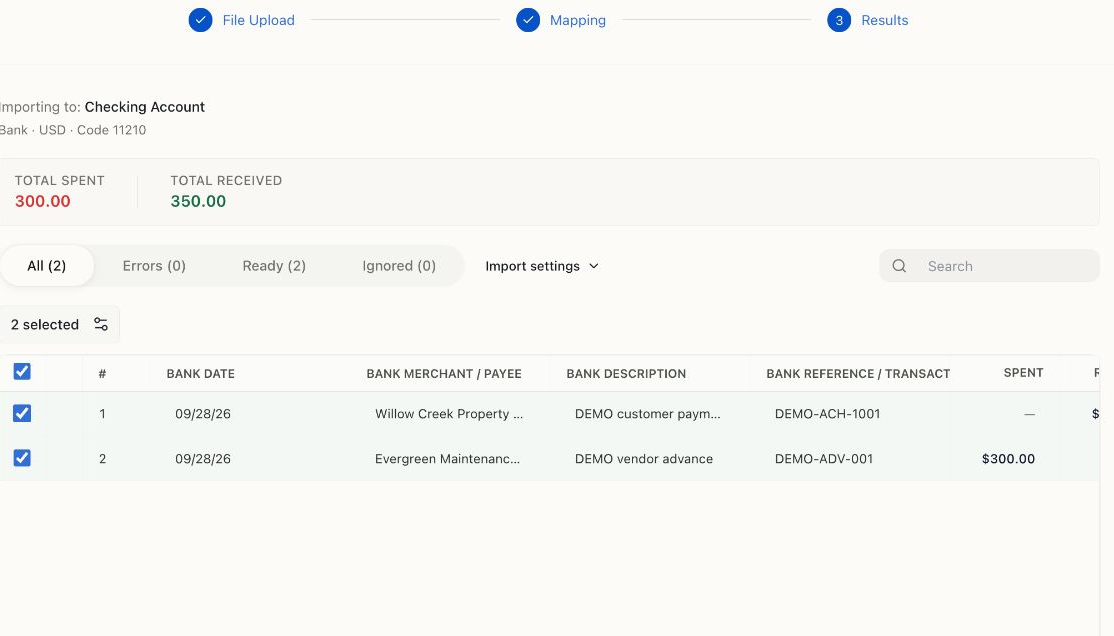Click the 2 selected button
The height and width of the screenshot is (636, 1114).
(x=60, y=324)
